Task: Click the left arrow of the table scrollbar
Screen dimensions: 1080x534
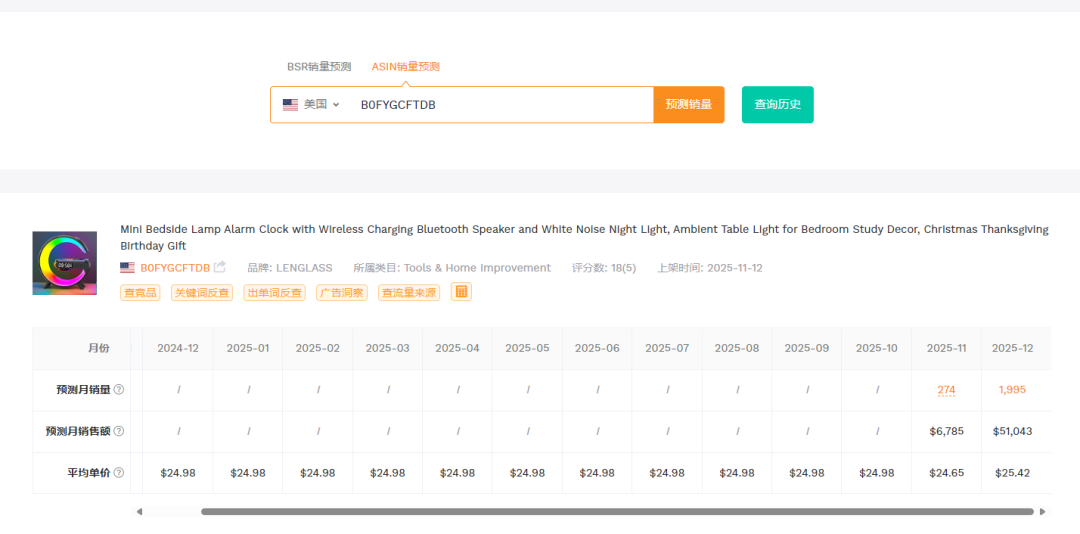Action: pos(139,512)
